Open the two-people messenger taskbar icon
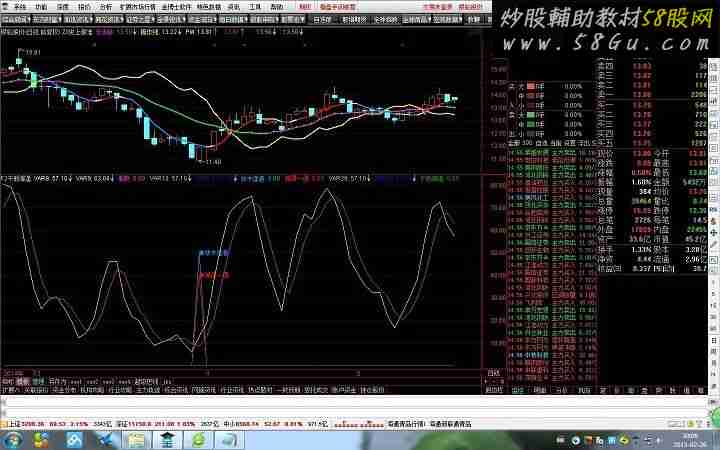Screen dimensions: 720x450 pyautogui.click(x=41, y=440)
